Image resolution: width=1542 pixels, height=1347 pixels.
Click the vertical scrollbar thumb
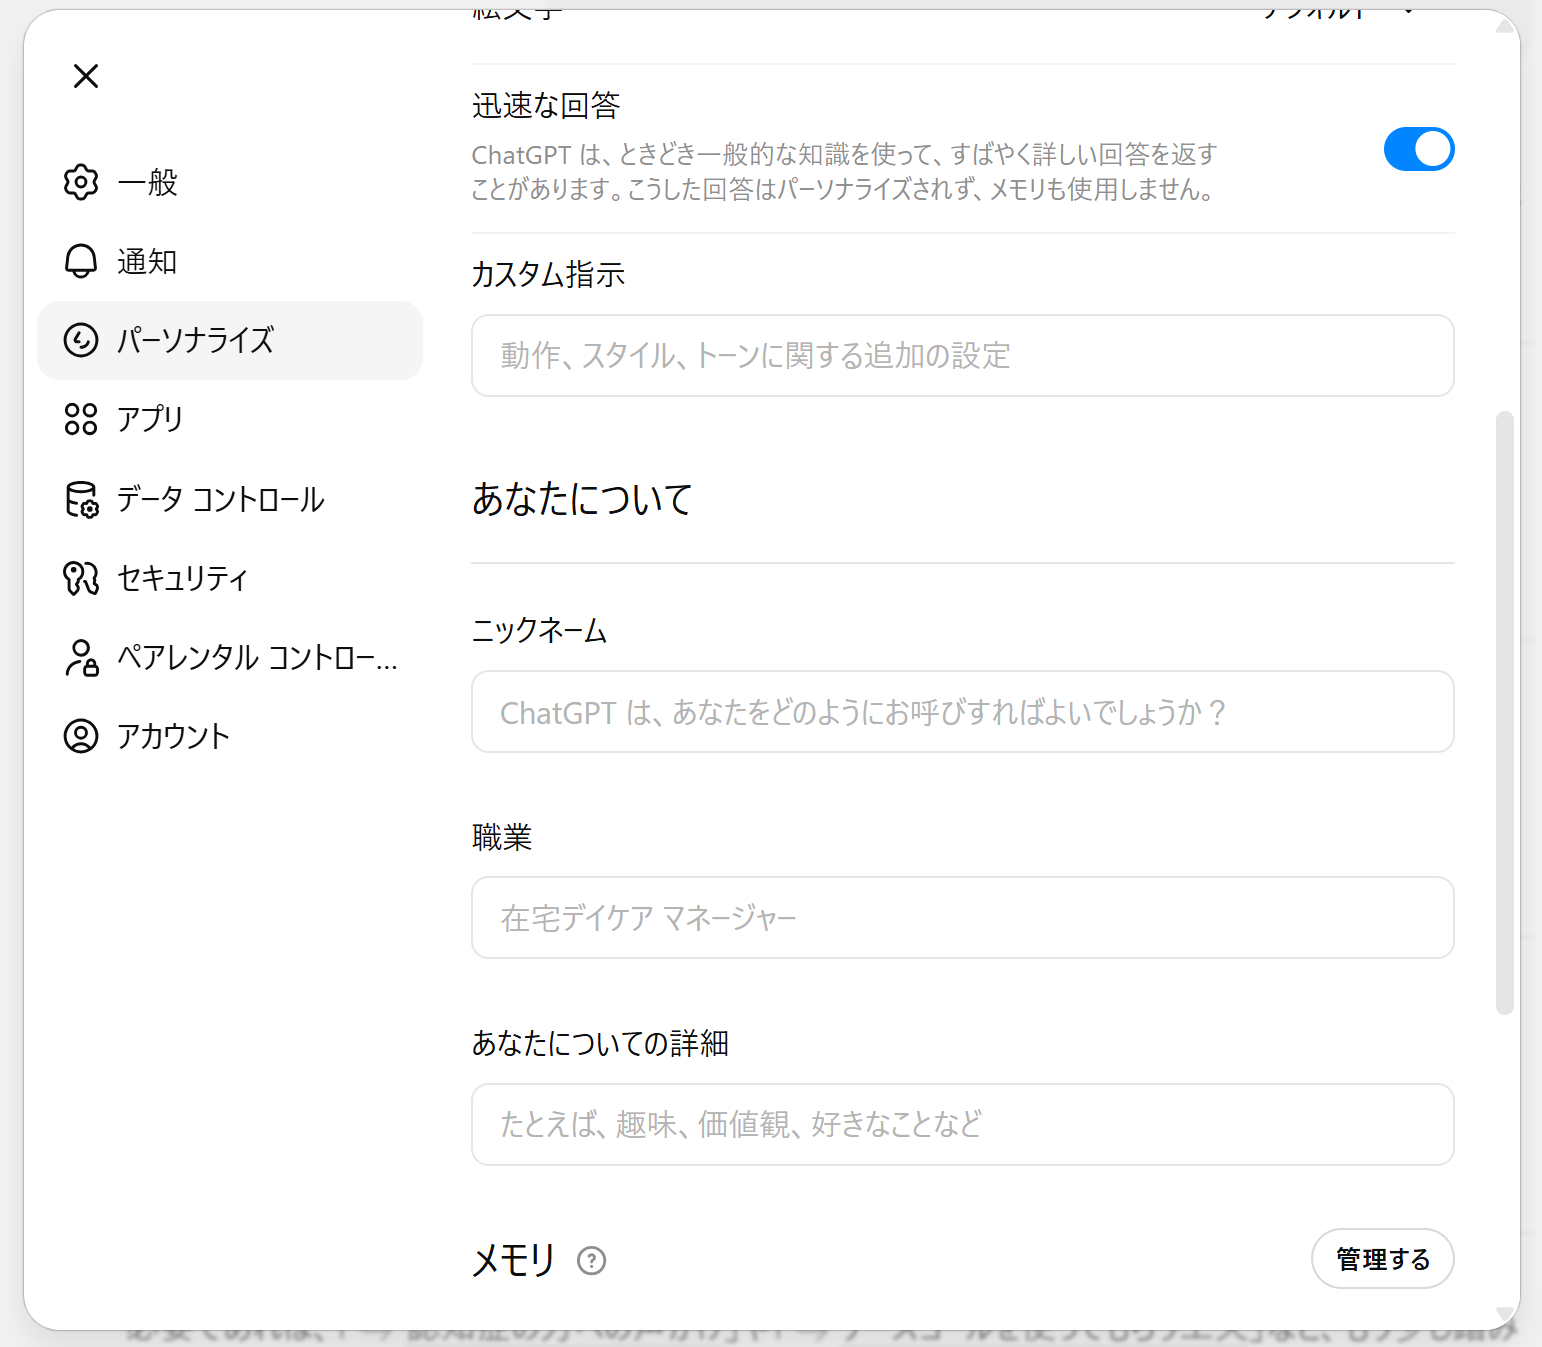coord(1505,712)
